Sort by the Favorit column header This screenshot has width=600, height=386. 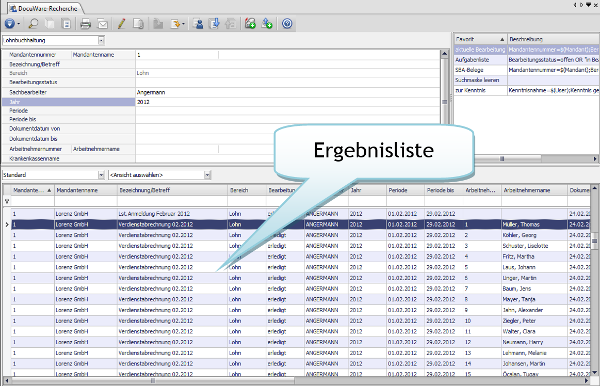[x=480, y=39]
